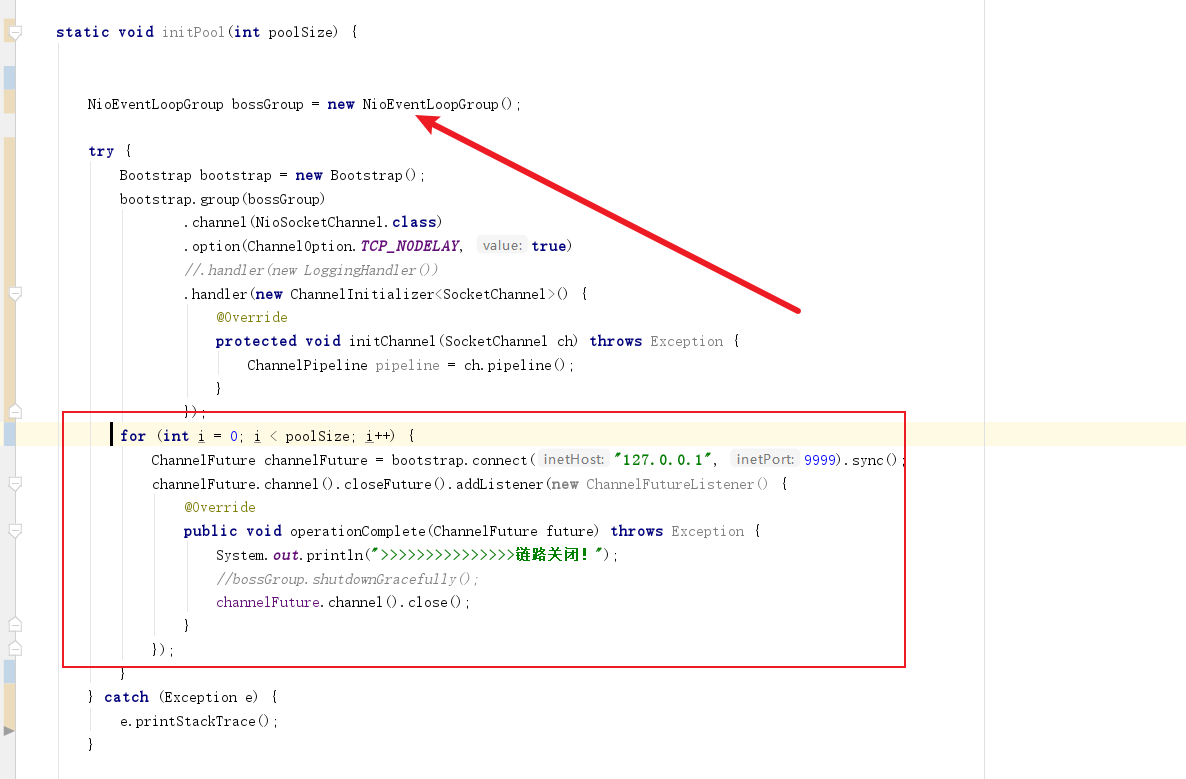
Task: Click the bossGroup variable declaration name
Action: pos(267,104)
